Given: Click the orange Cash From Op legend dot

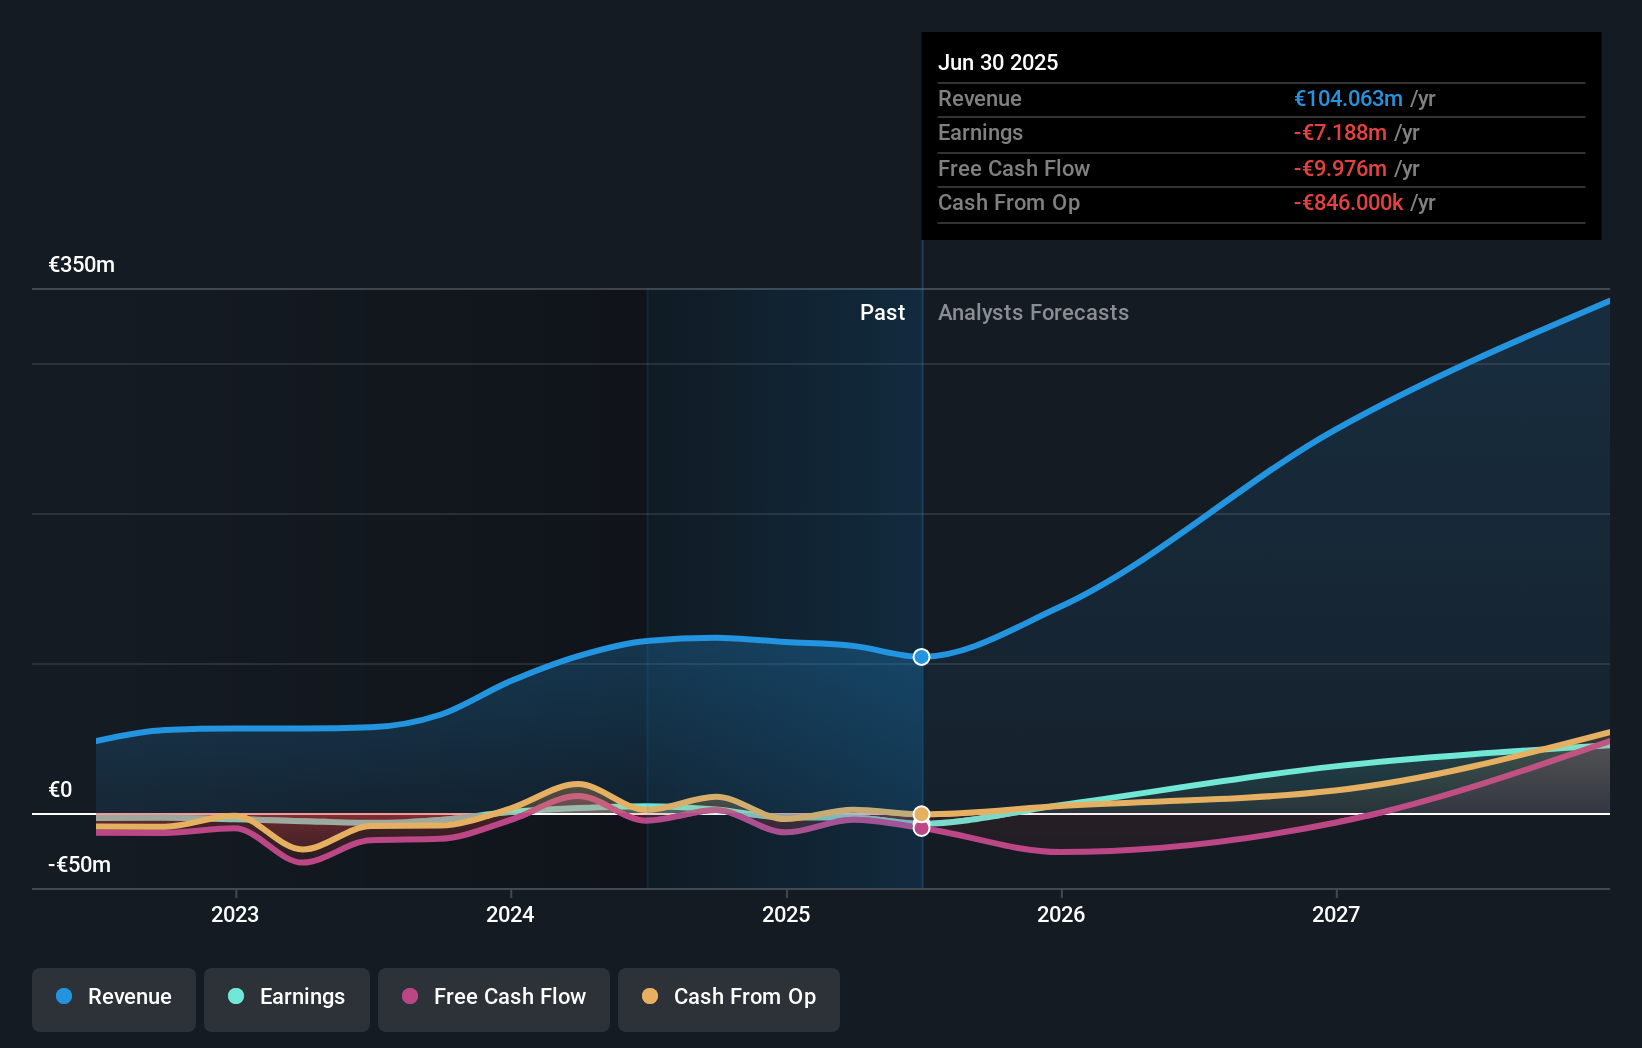Looking at the screenshot, I should [651, 997].
